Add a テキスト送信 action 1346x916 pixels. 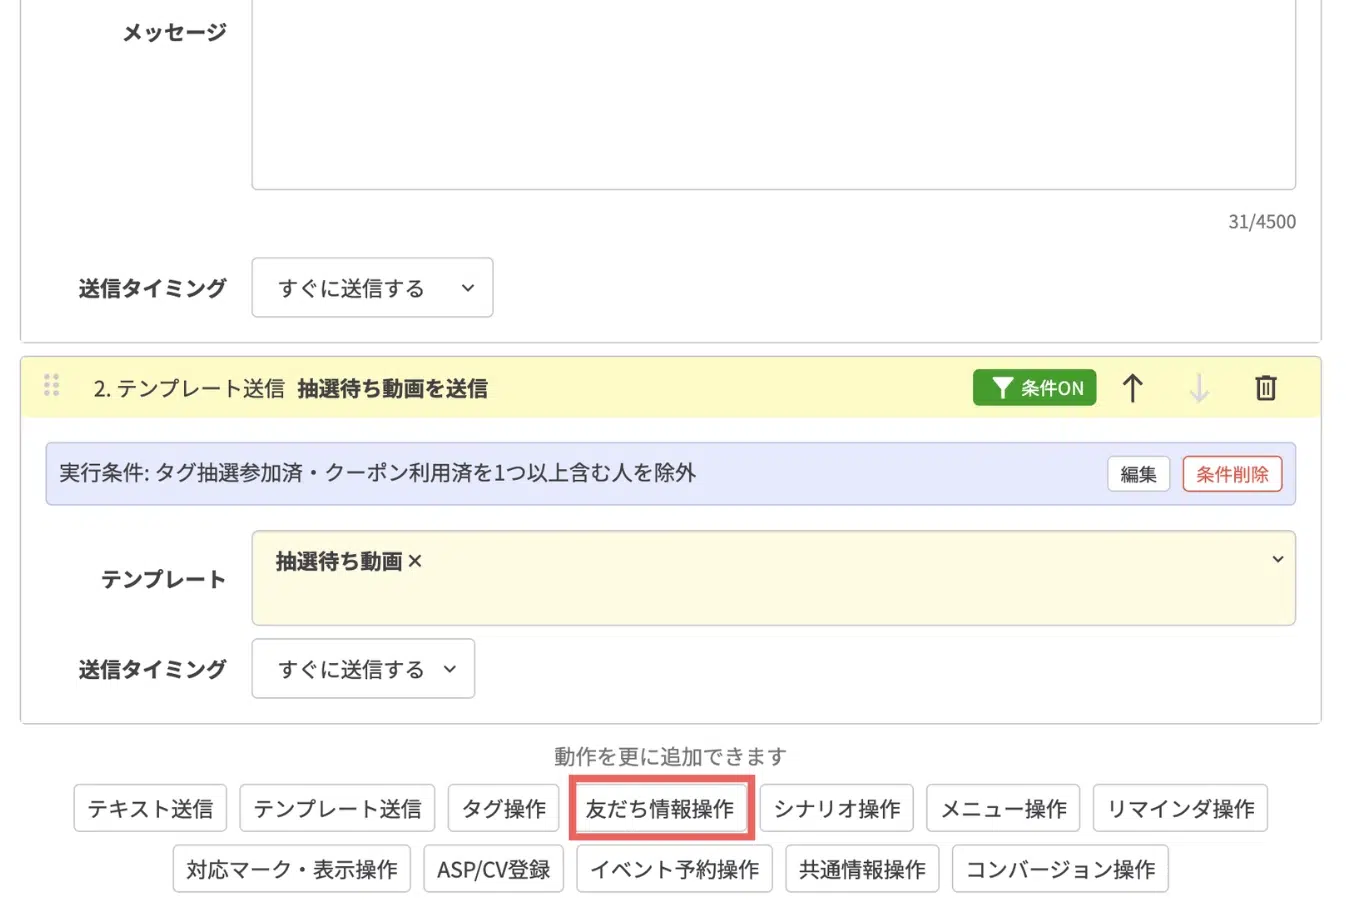click(150, 808)
